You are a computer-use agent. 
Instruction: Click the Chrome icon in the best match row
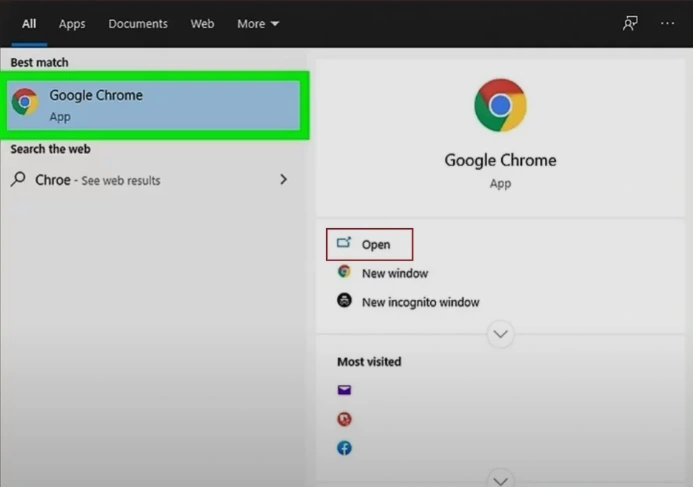pyautogui.click(x=25, y=102)
